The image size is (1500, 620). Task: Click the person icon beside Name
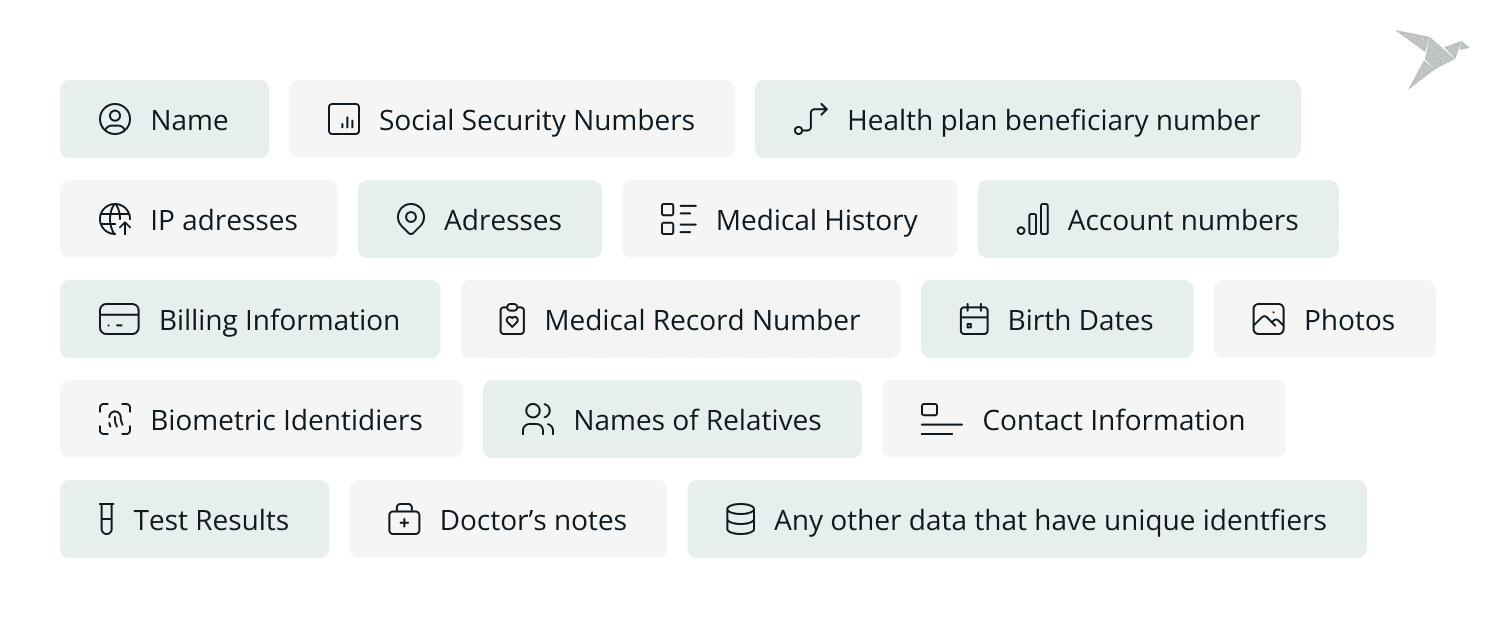point(115,120)
